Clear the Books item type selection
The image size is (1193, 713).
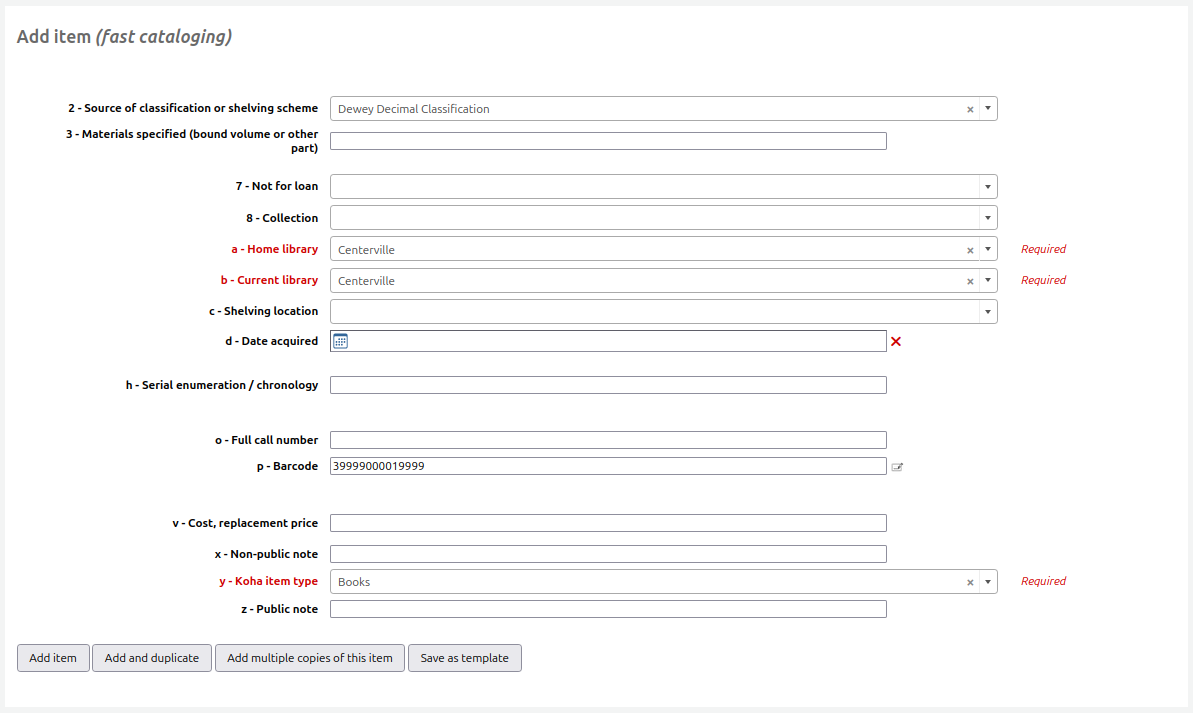click(970, 581)
